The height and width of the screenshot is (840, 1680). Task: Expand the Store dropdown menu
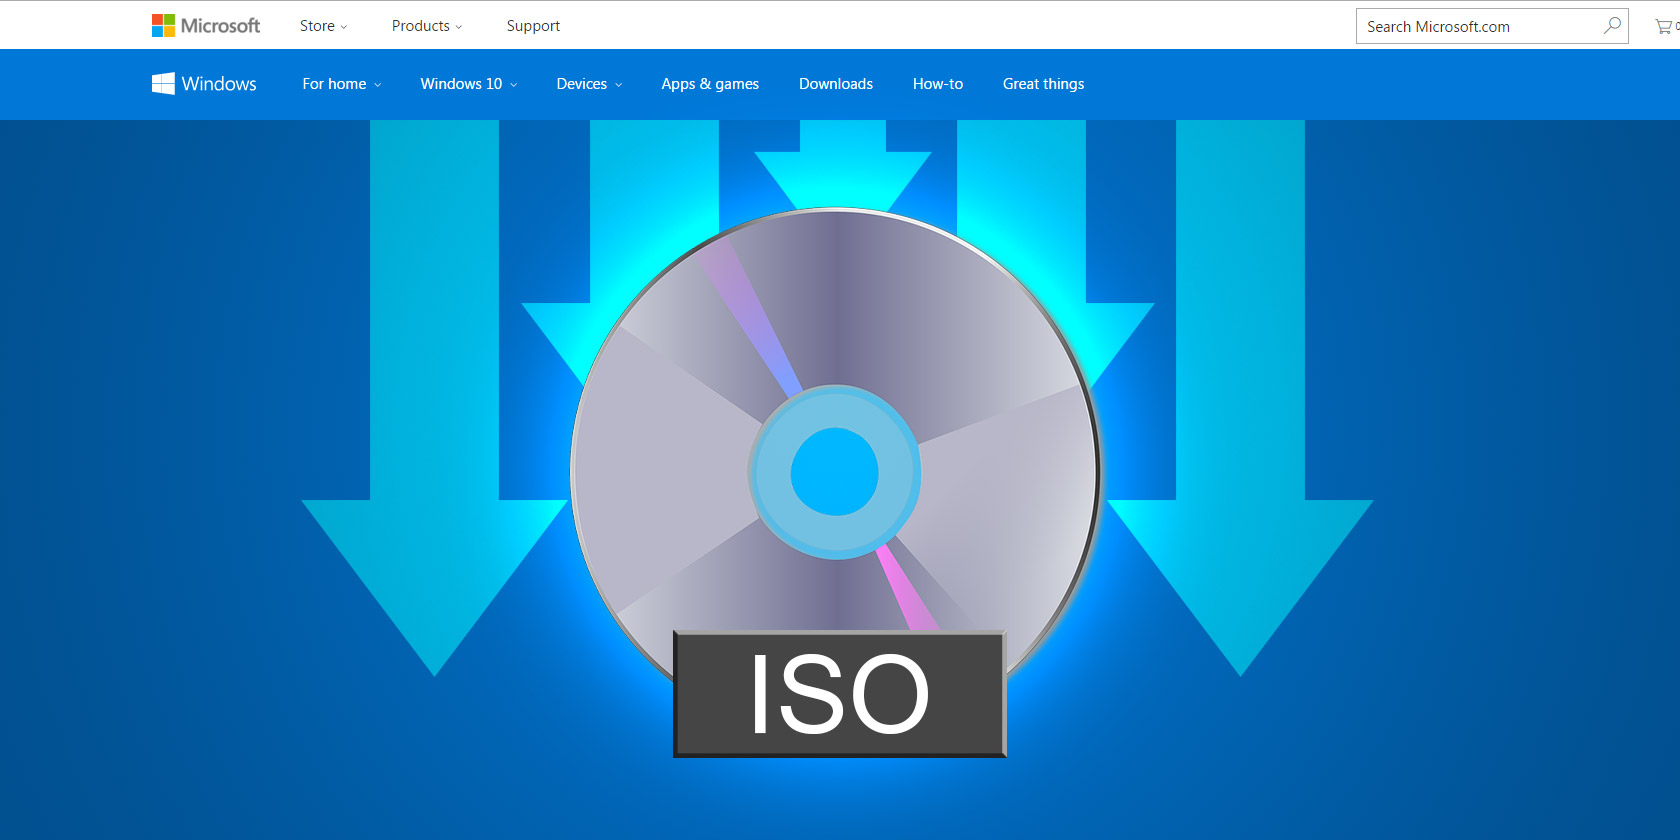tap(323, 26)
